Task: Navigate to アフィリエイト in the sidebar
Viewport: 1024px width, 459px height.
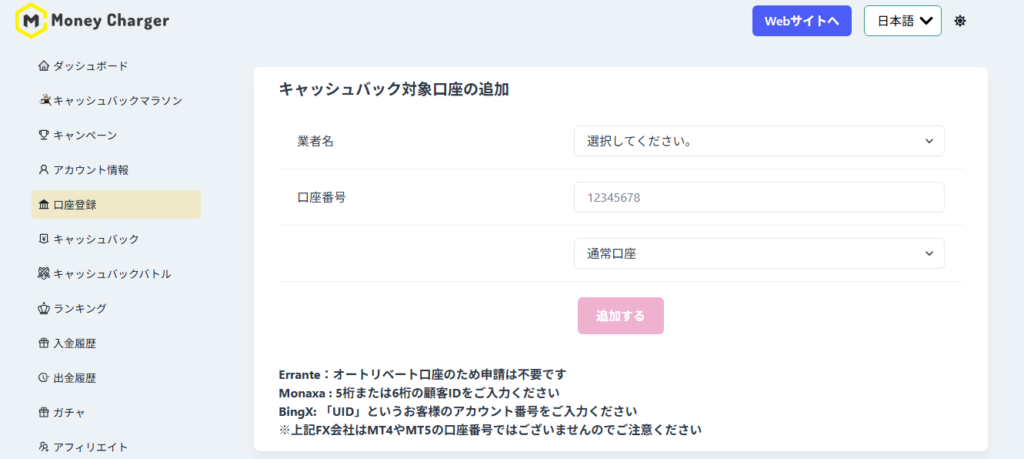Action: click(90, 447)
